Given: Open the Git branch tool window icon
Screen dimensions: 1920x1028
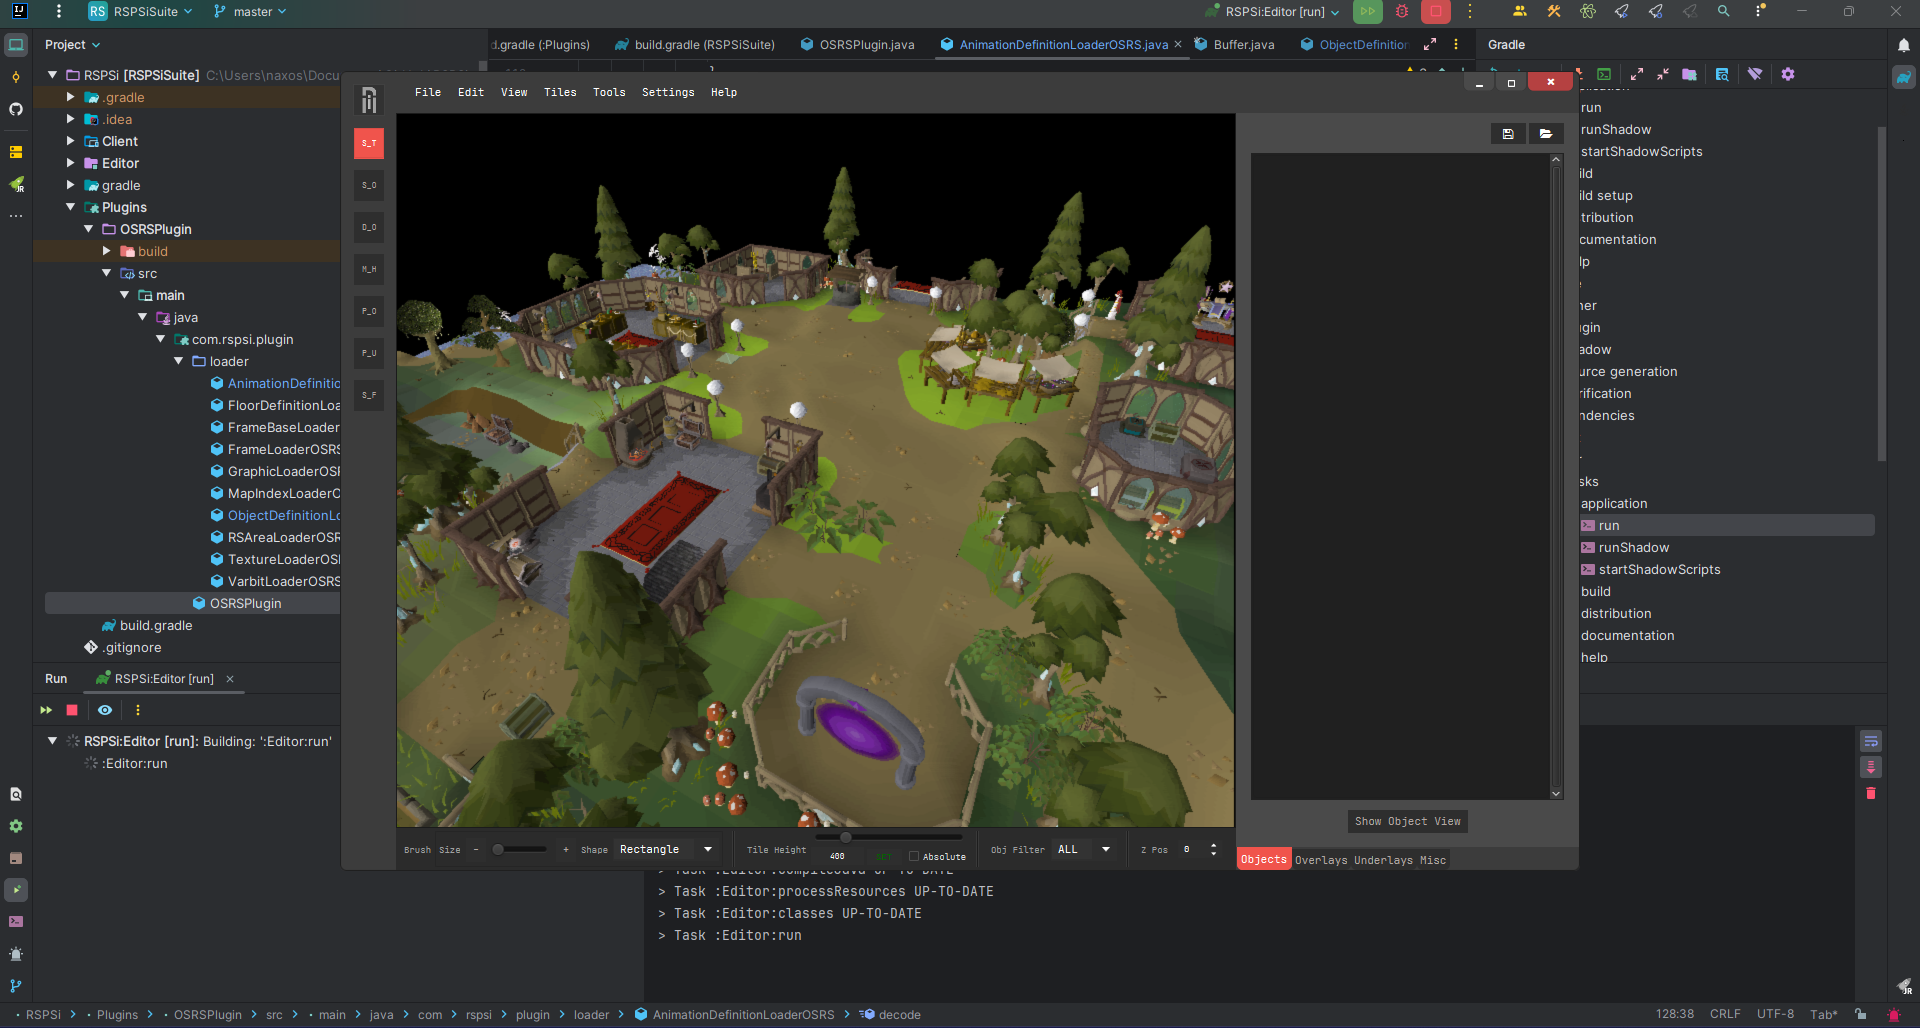Looking at the screenshot, I should (16, 986).
